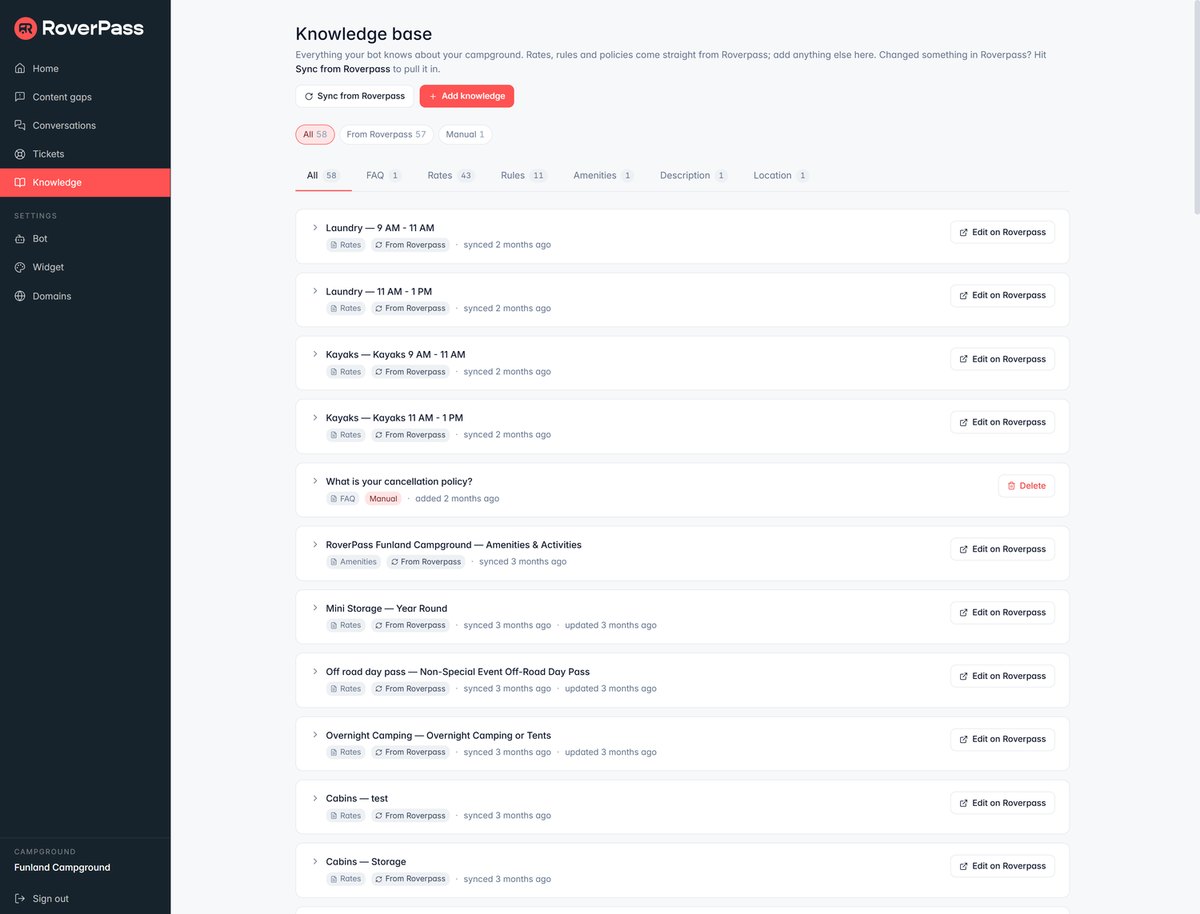Delete the cancellation policy entry
This screenshot has width=1200, height=914.
[x=1026, y=486]
